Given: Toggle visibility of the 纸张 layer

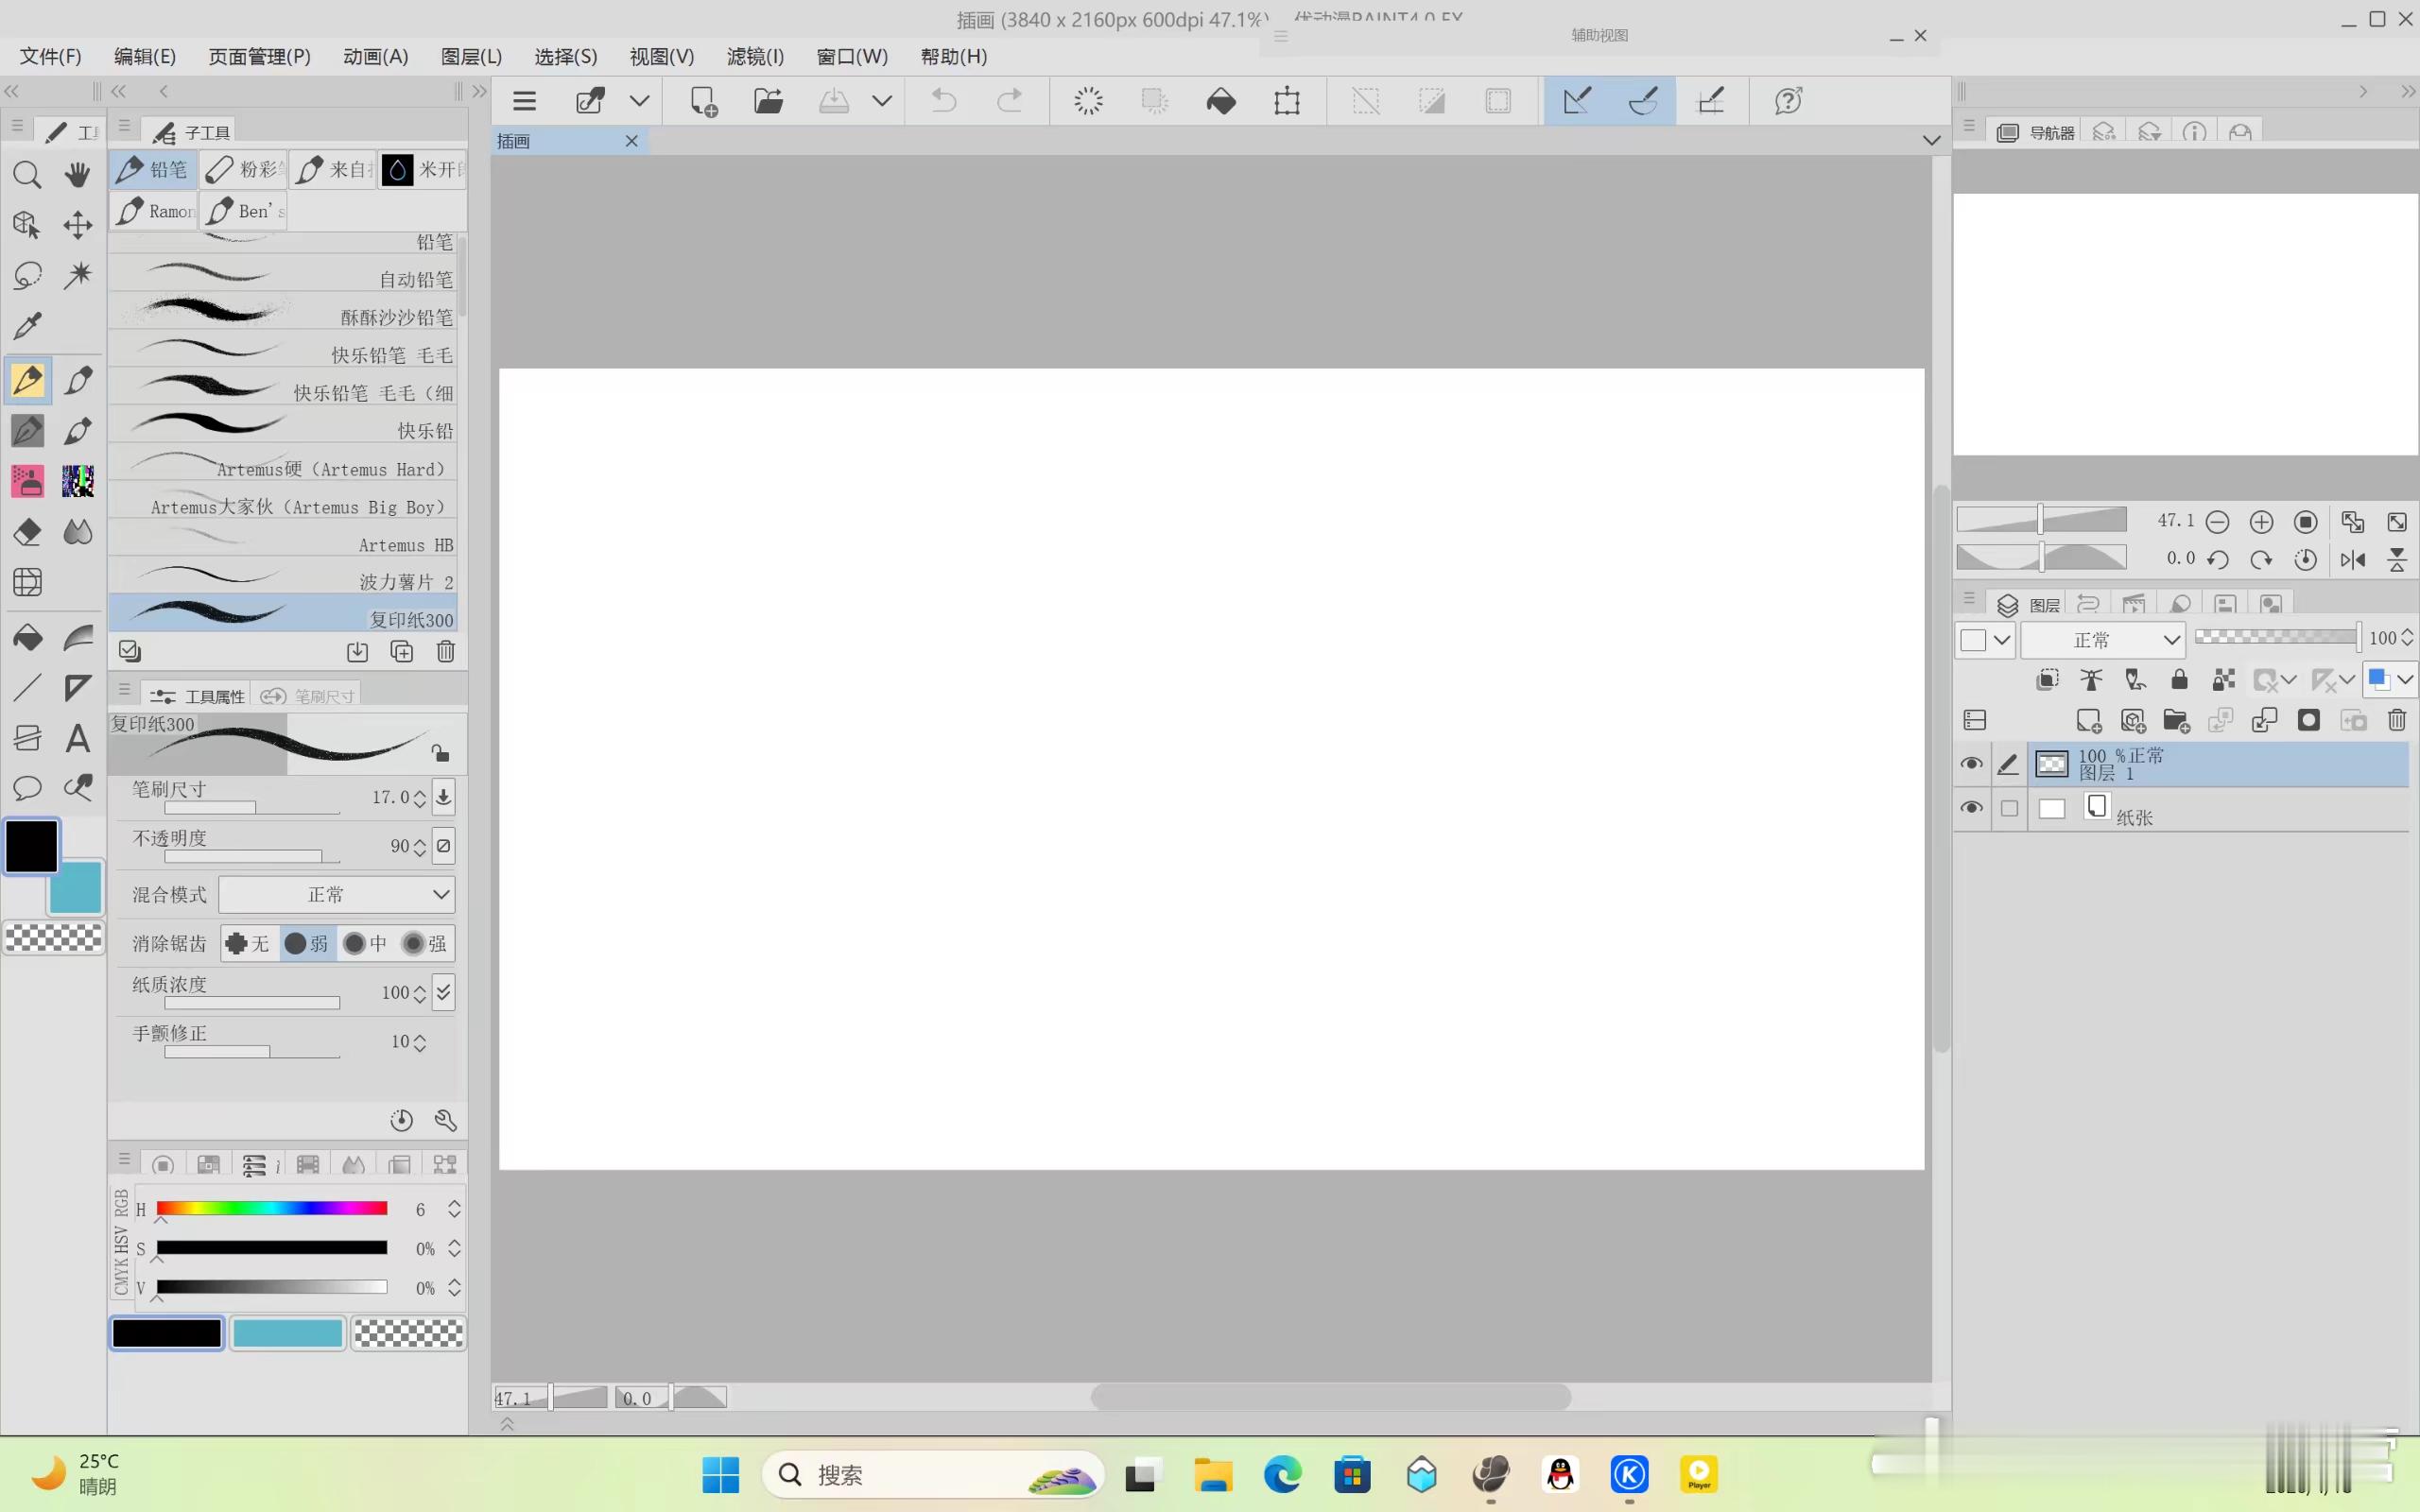Looking at the screenshot, I should point(1971,808).
